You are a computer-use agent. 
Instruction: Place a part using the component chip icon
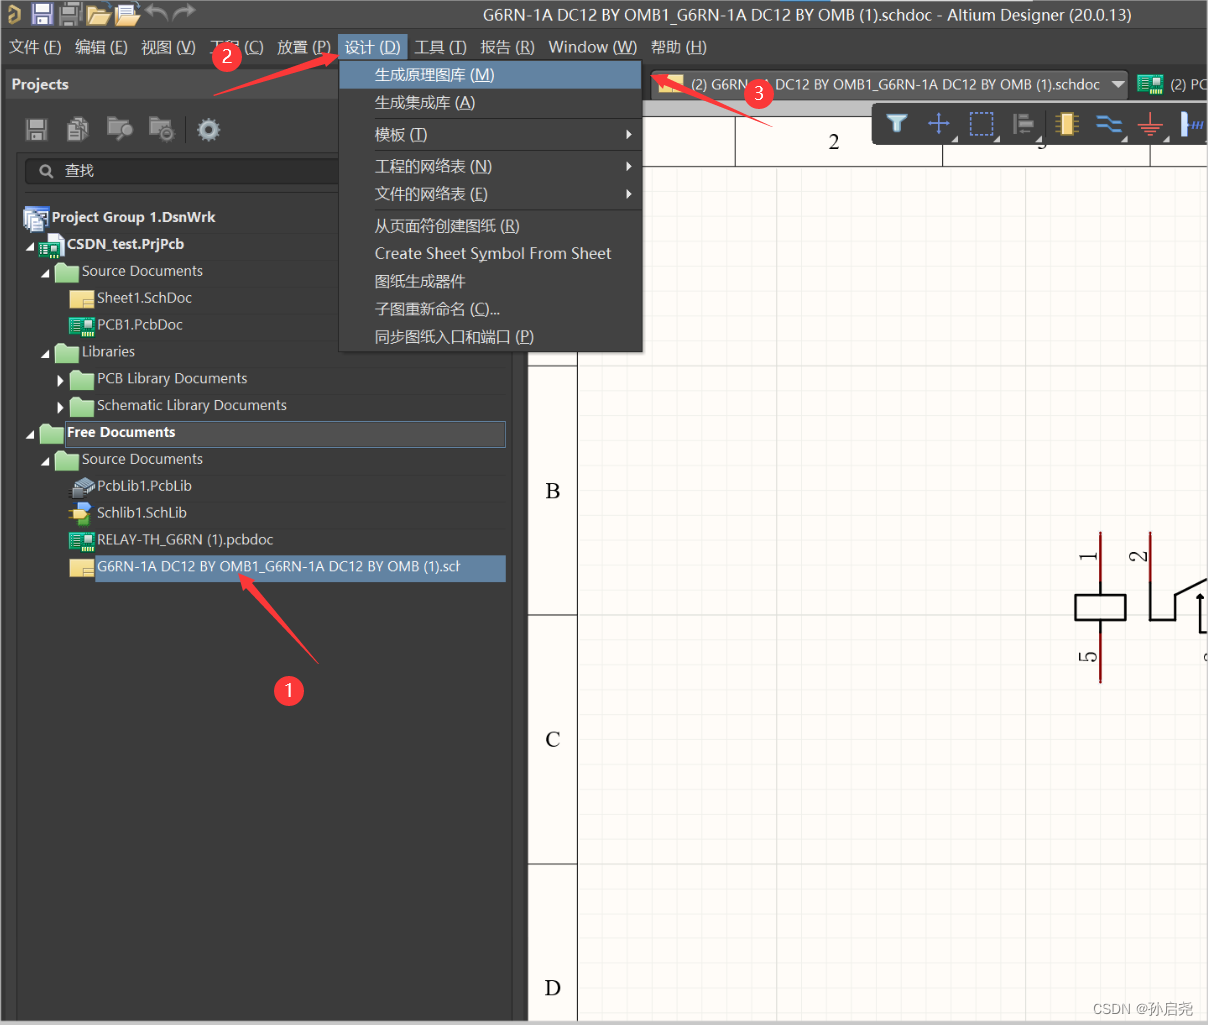[x=1067, y=123]
